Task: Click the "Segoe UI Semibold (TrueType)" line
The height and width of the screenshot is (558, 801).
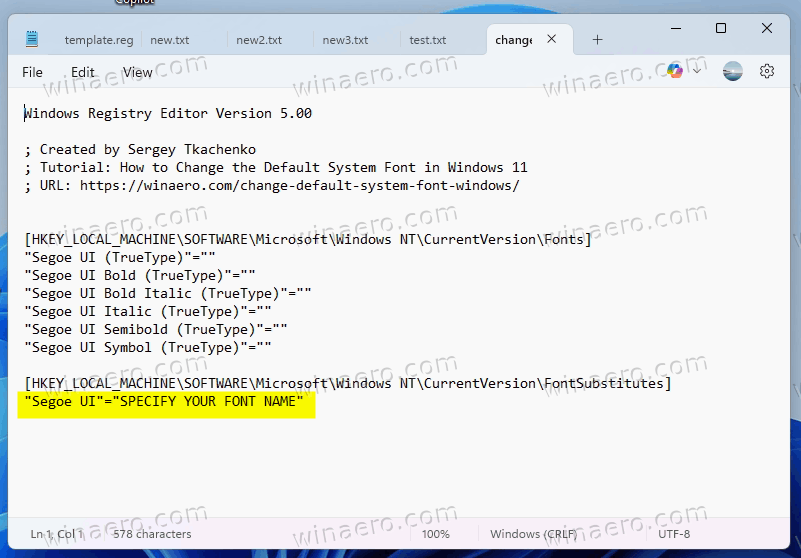Action: click(x=156, y=329)
